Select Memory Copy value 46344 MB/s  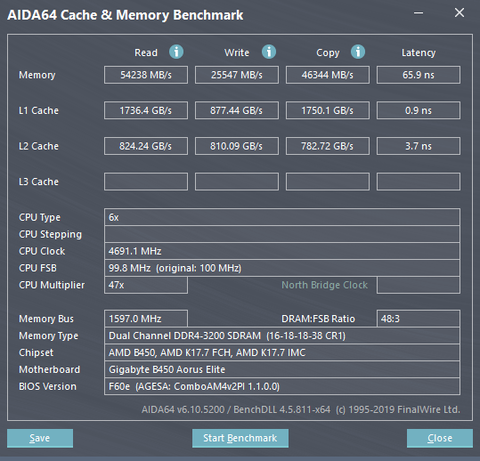(x=328, y=75)
